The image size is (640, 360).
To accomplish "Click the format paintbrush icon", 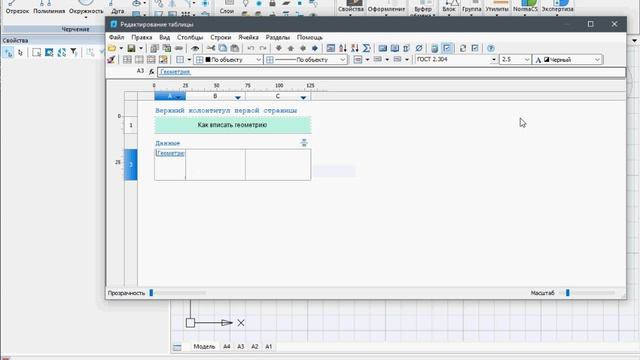I will pyautogui.click(x=111, y=60).
